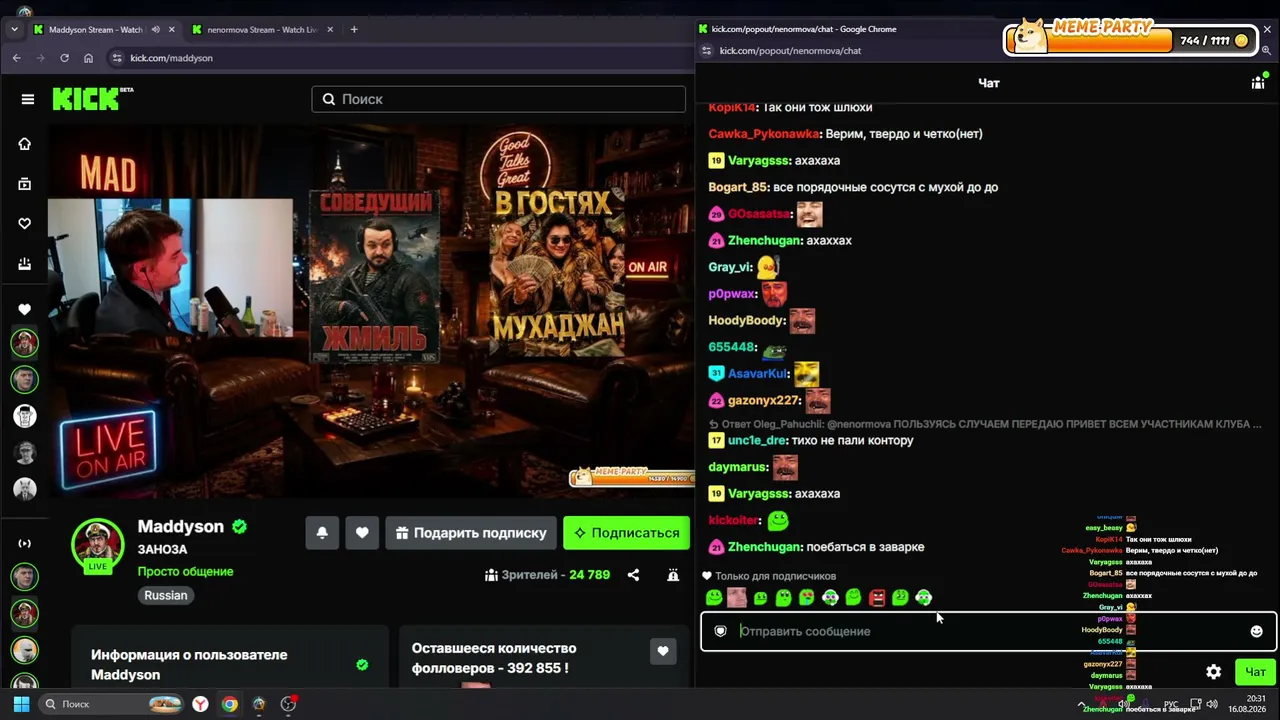This screenshot has height=720, width=1280.
Task: Open the reply to Oleg_Pahuchii message
Action: (985, 424)
